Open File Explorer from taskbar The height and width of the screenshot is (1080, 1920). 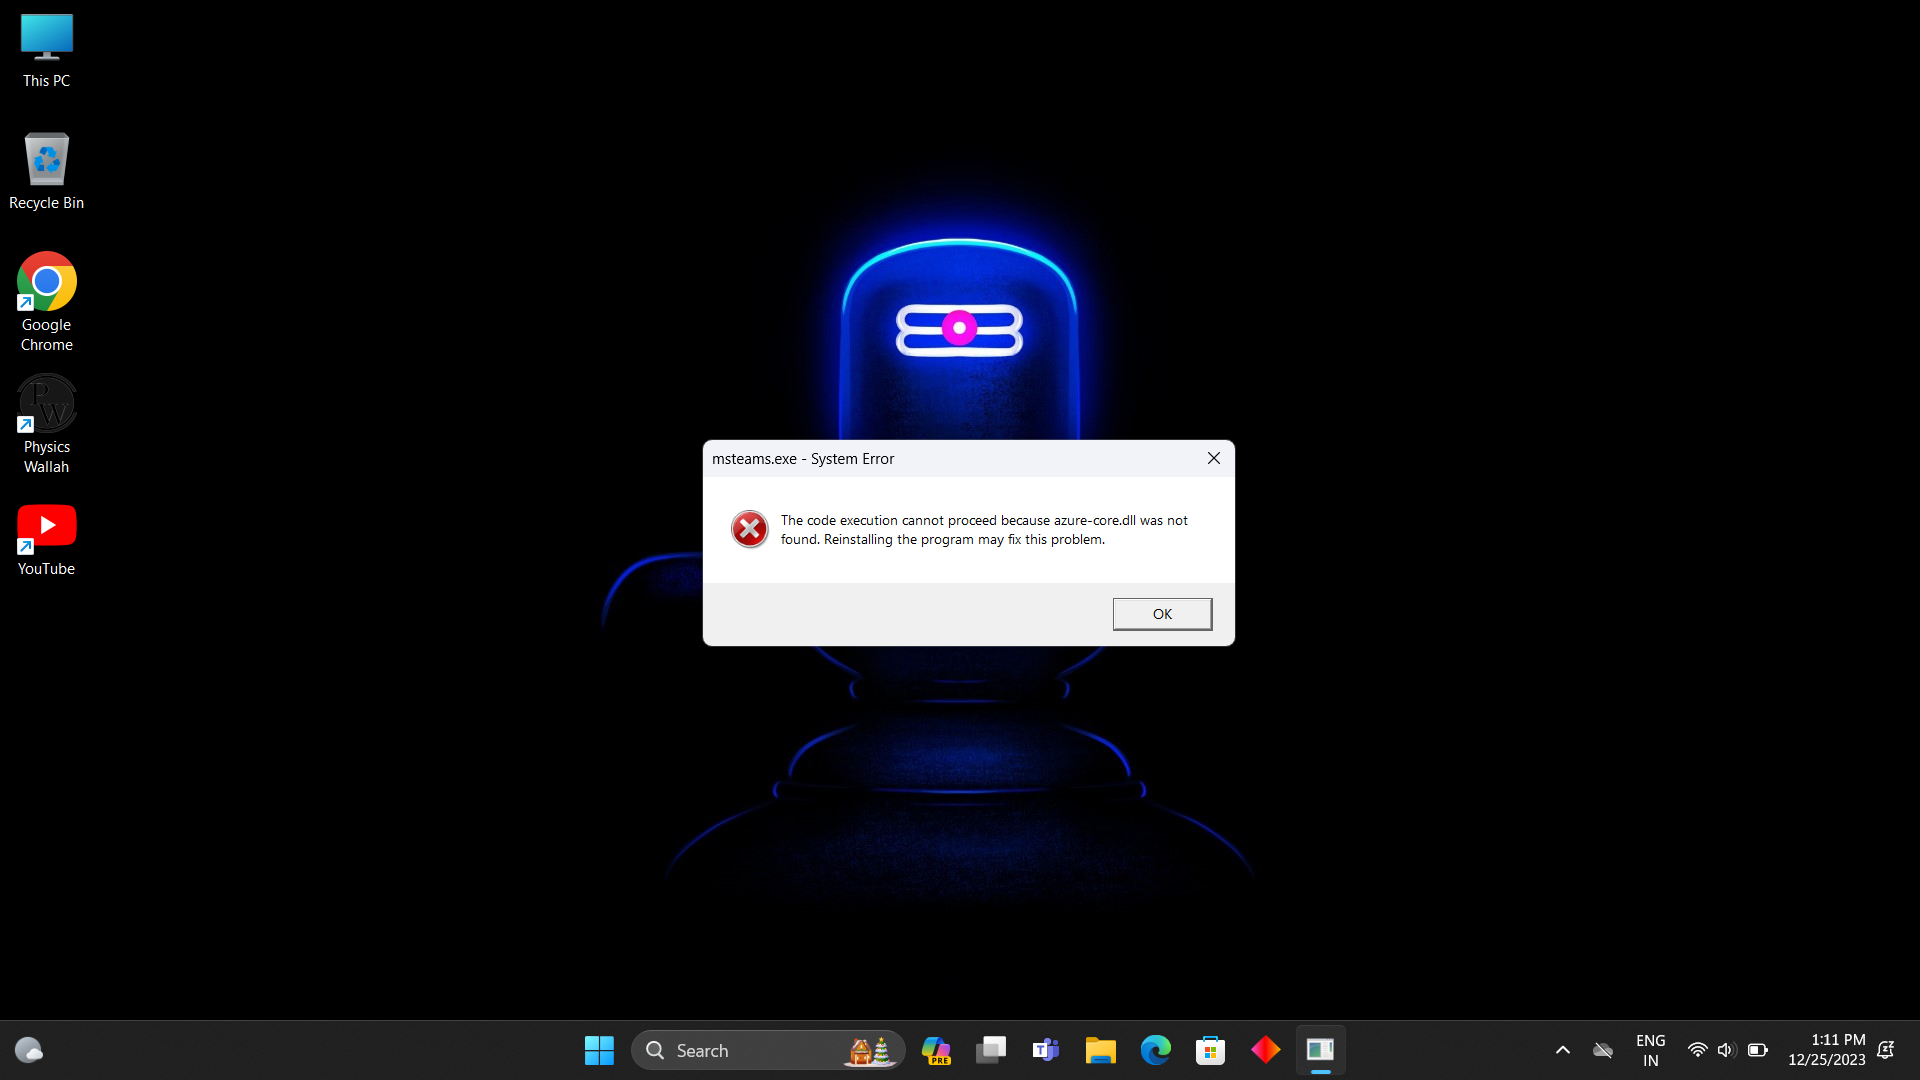point(1101,1050)
